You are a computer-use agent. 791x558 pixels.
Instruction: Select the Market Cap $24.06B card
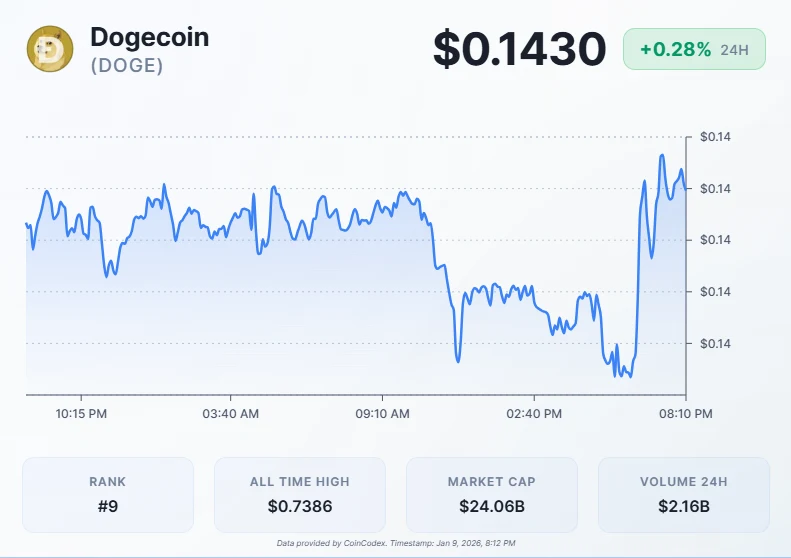click(x=492, y=494)
